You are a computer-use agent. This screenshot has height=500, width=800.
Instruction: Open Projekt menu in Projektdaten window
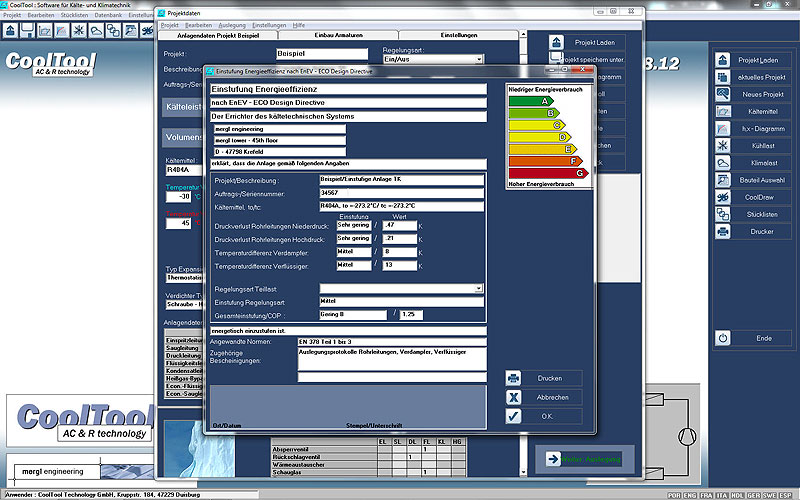coord(169,25)
